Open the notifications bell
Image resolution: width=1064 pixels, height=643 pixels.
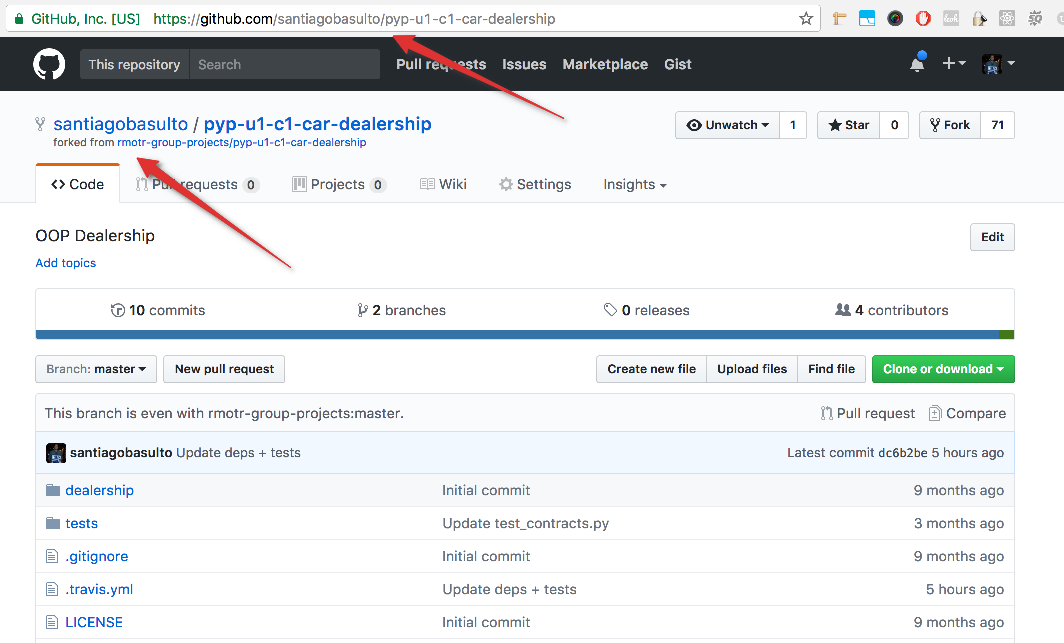[x=917, y=63]
